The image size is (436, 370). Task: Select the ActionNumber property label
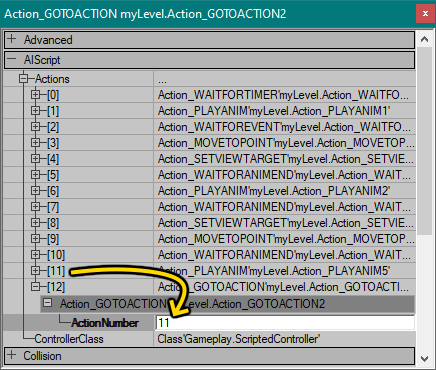click(105, 323)
